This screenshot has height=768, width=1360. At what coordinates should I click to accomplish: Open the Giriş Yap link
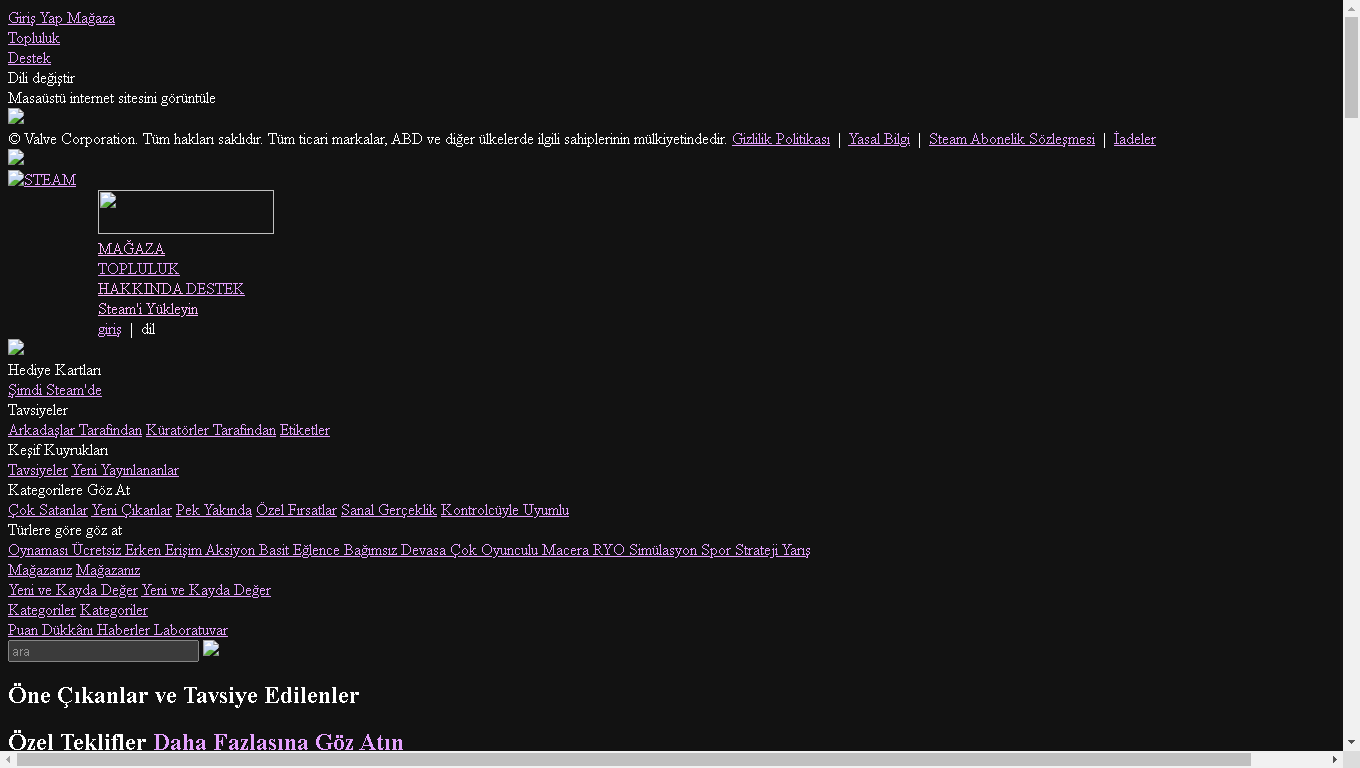coord(36,18)
